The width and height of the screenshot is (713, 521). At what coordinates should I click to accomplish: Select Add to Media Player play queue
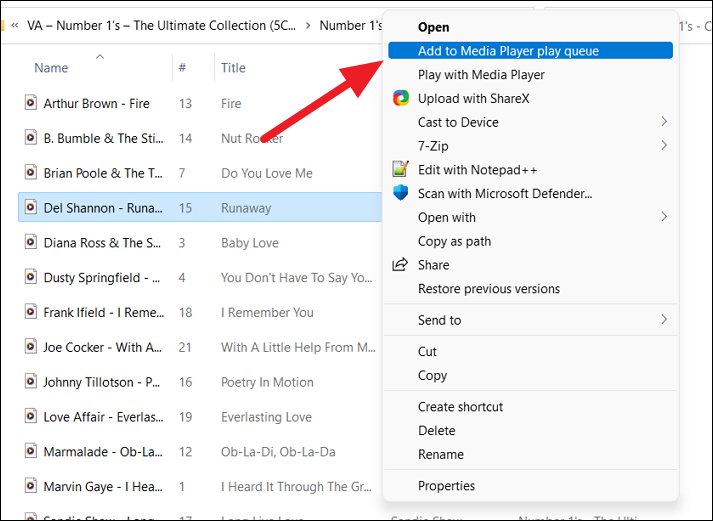[530, 50]
